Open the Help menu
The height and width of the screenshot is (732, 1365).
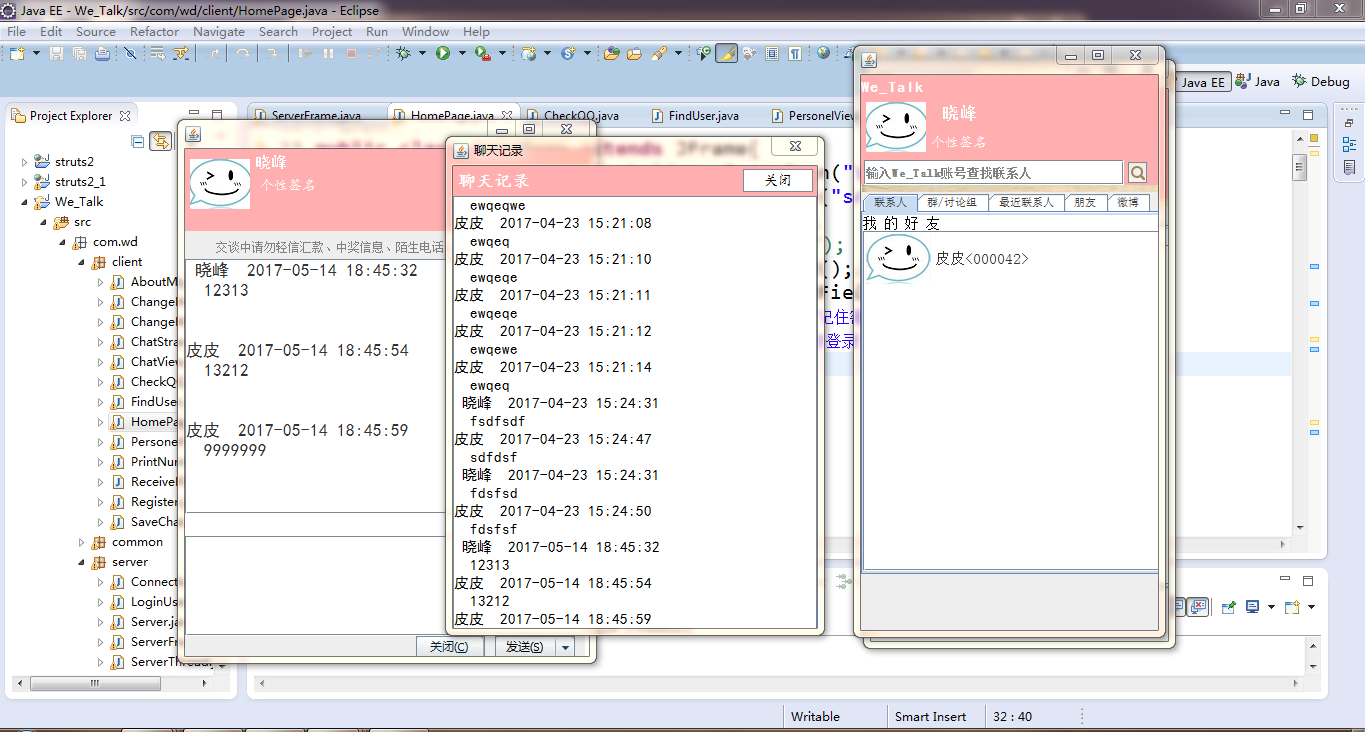click(476, 31)
